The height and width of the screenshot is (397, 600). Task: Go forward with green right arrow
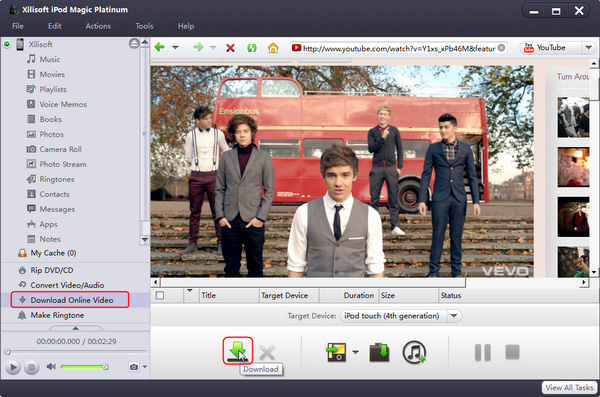198,47
